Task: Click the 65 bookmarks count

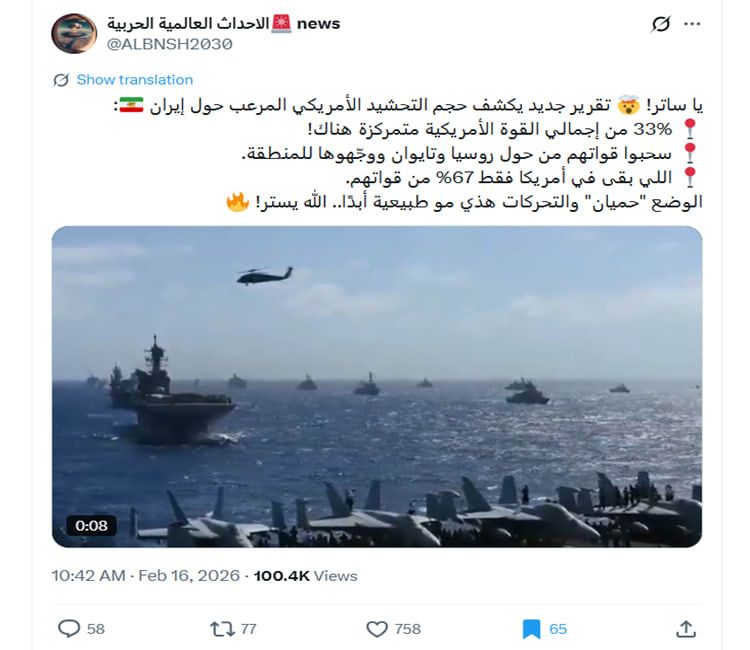Action: coord(558,629)
